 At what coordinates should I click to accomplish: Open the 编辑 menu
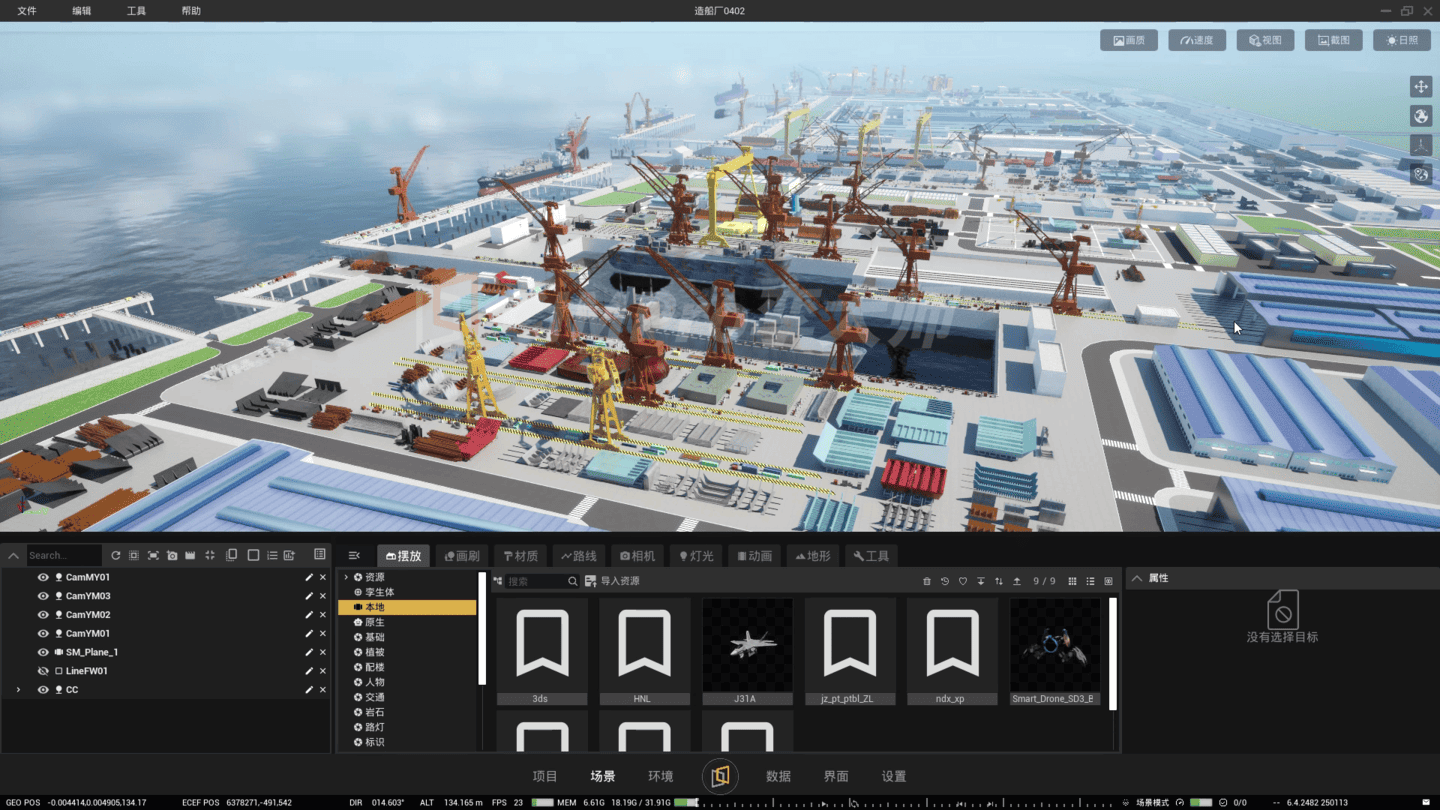(x=82, y=11)
